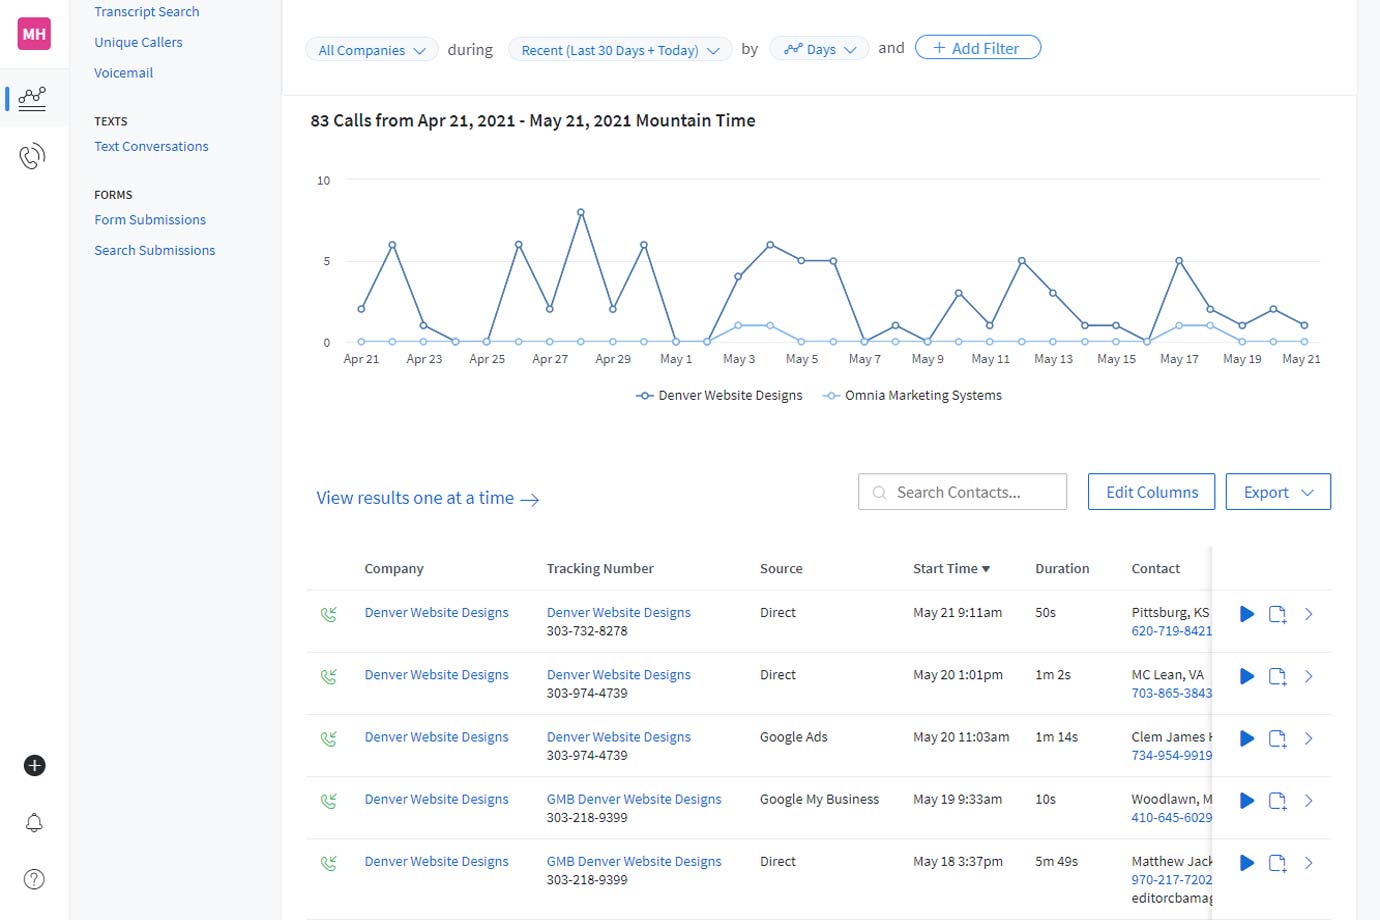
Task: Expand details chevron for May 21 9:11am call
Action: [x=1309, y=614]
